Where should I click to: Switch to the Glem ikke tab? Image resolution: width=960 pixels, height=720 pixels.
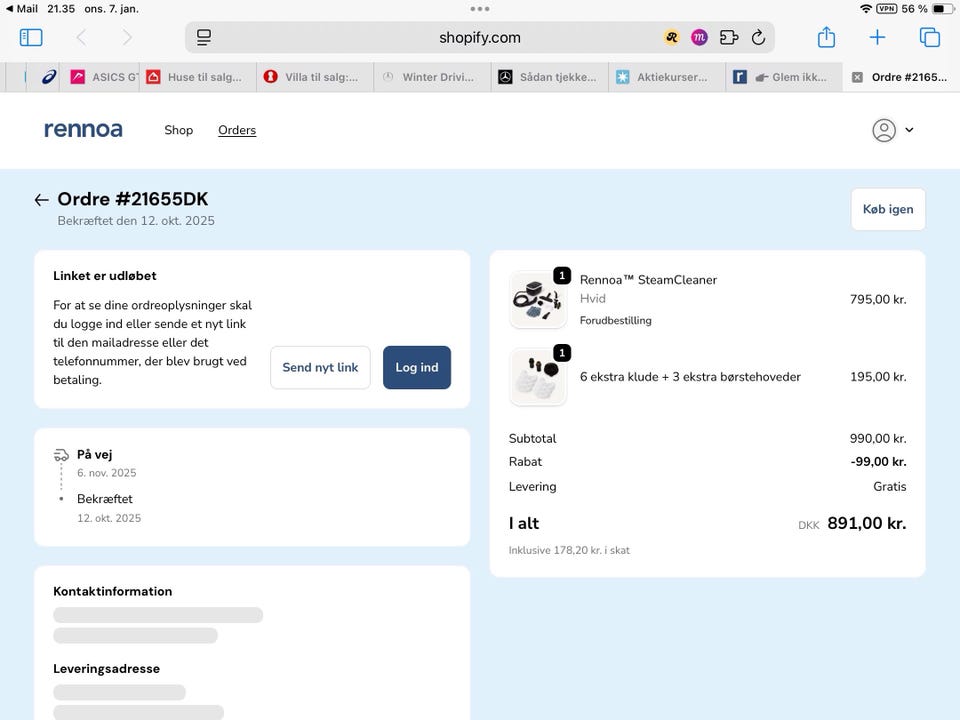(784, 77)
